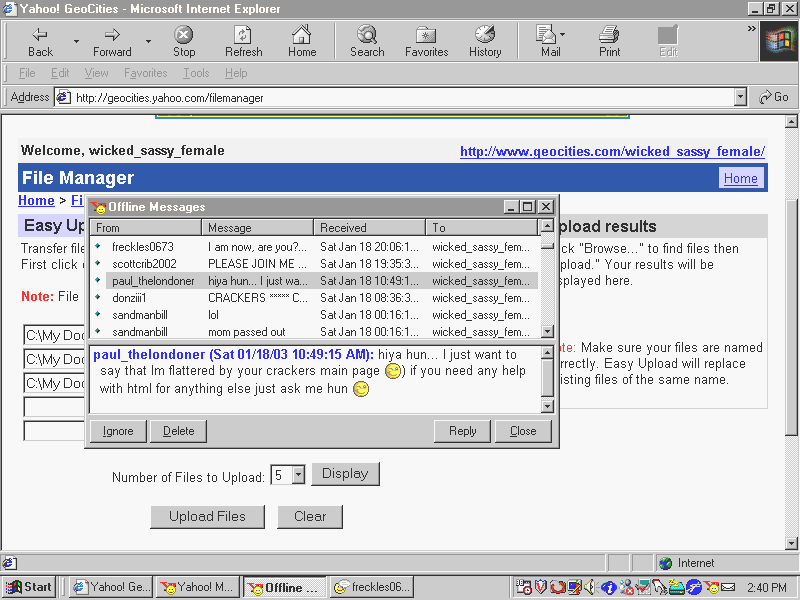Reply to the selected offline message
Screen dimensions: 800x600
(462, 431)
